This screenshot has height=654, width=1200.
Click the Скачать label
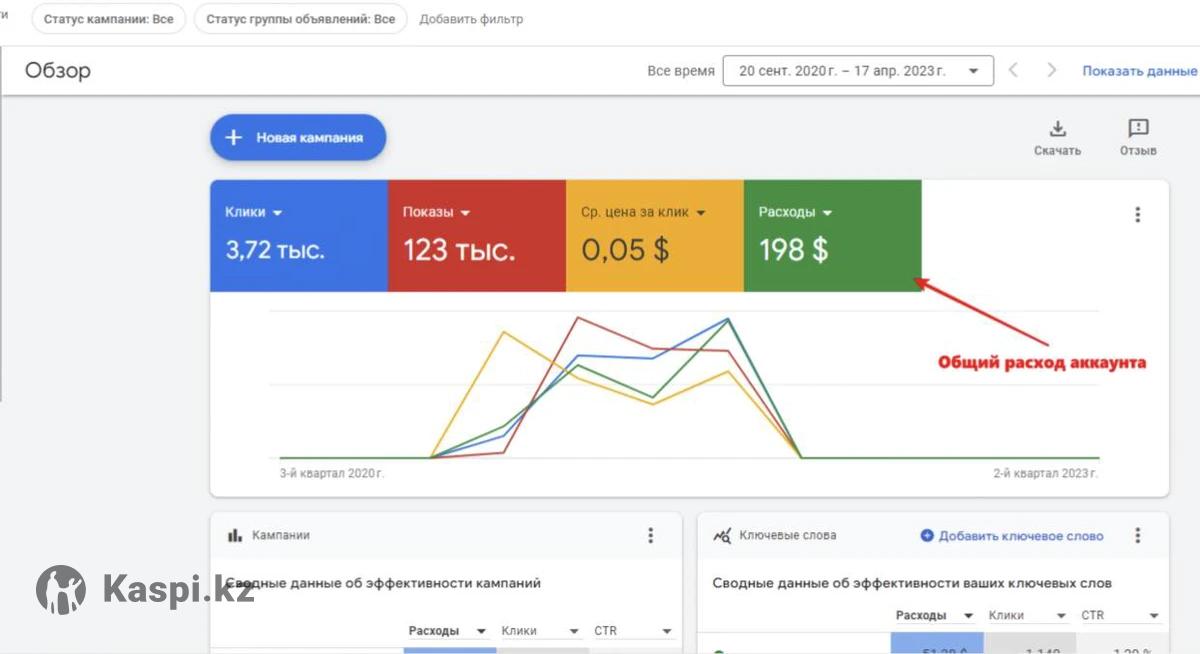point(1057,151)
